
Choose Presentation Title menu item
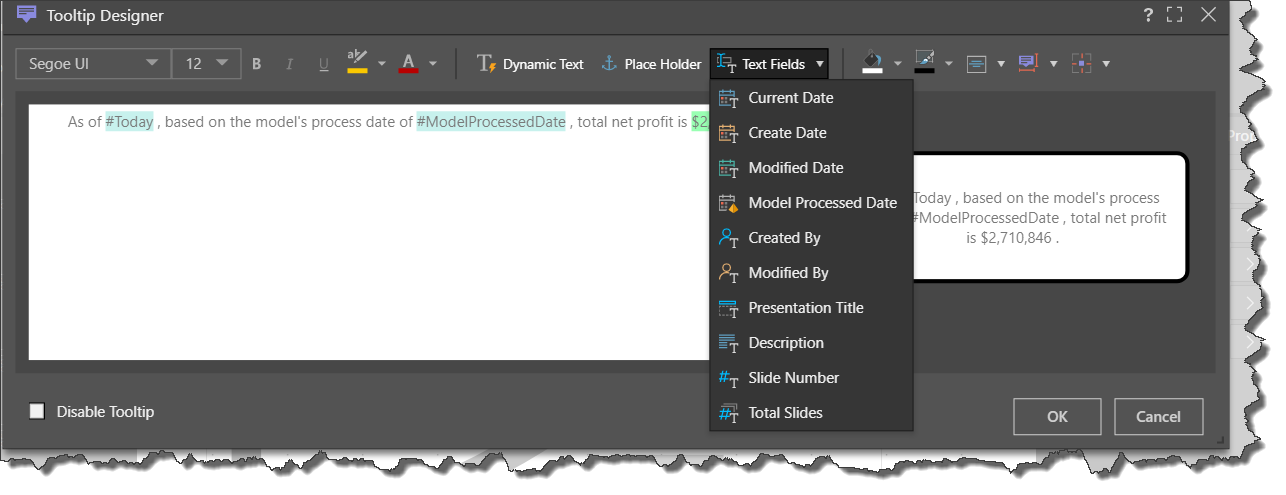coord(805,308)
